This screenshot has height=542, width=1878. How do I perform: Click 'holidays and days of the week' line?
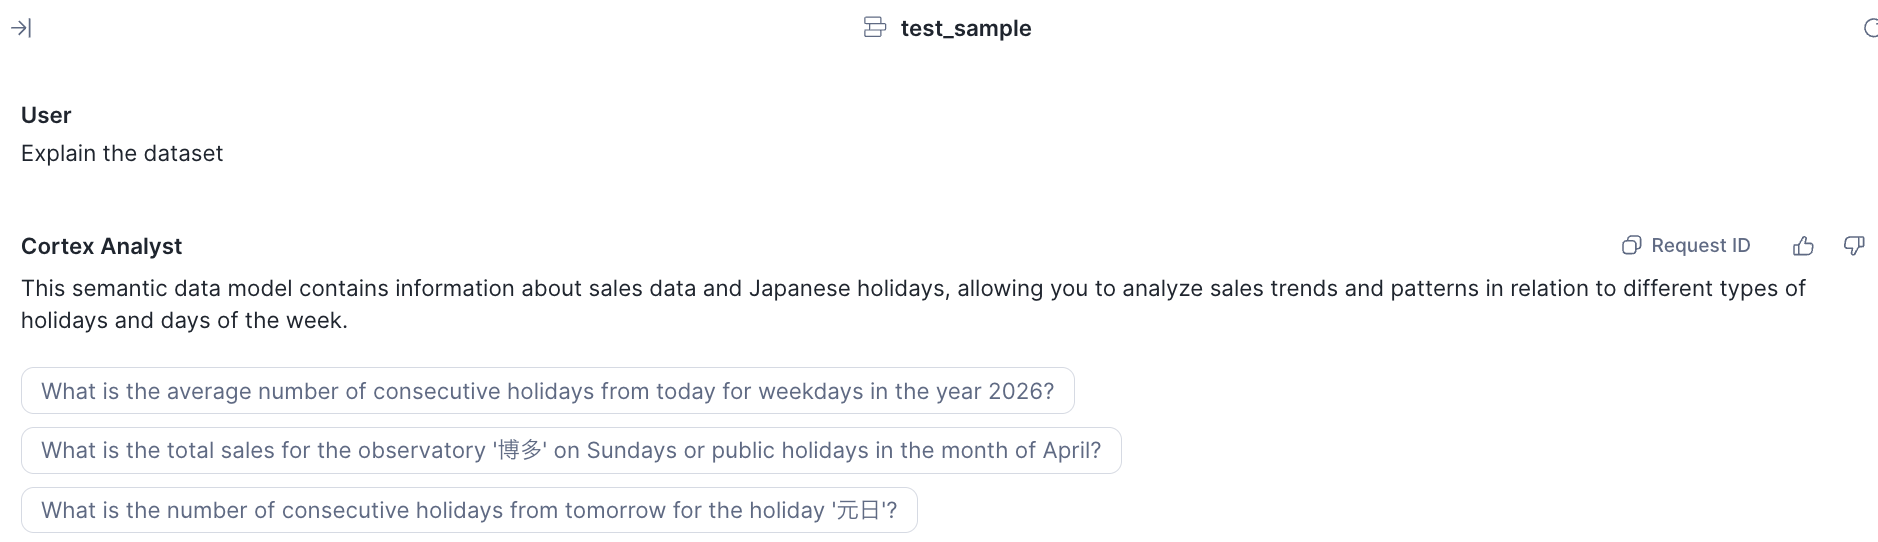[x=184, y=320]
